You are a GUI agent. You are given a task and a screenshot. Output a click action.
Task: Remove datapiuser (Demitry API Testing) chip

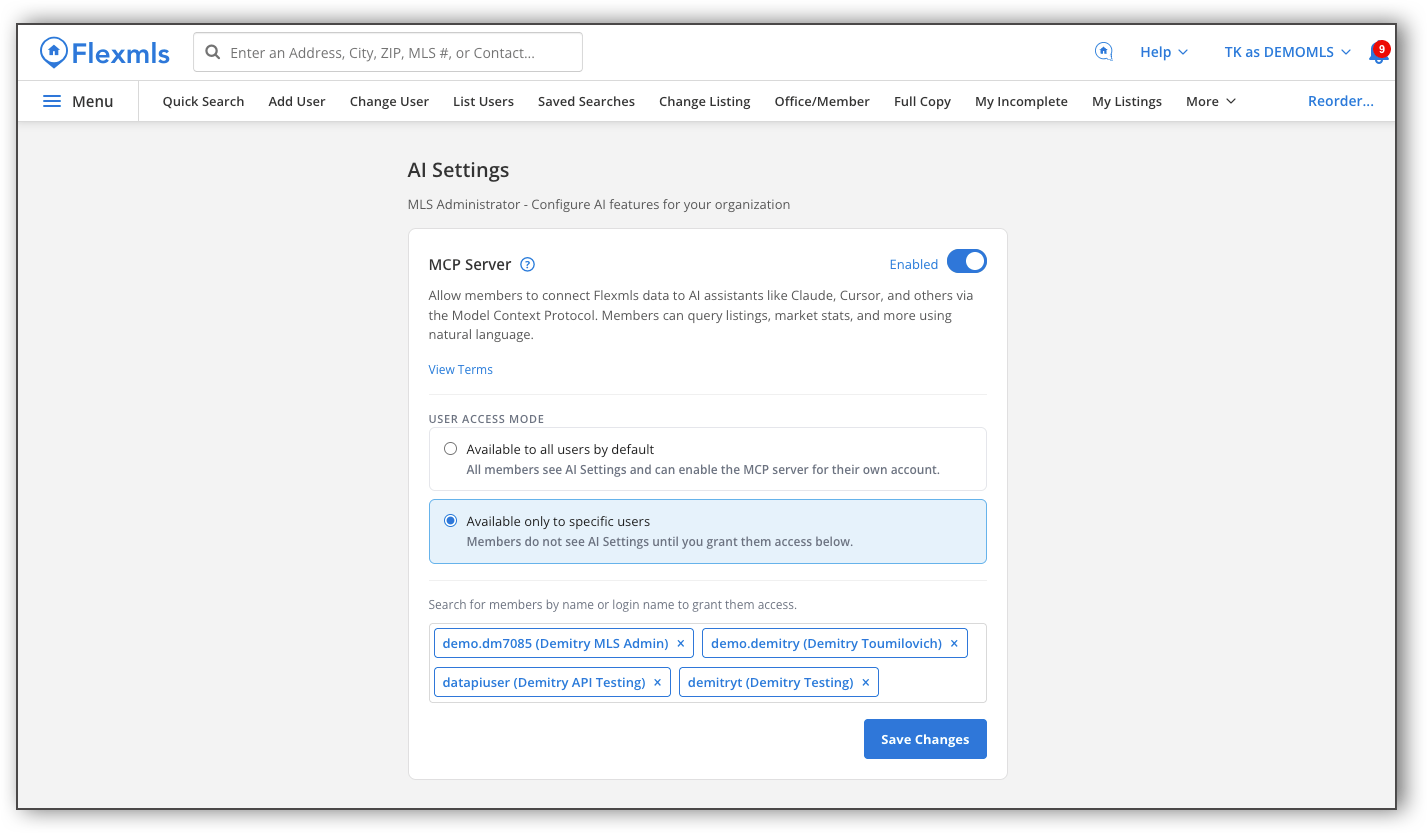657,682
